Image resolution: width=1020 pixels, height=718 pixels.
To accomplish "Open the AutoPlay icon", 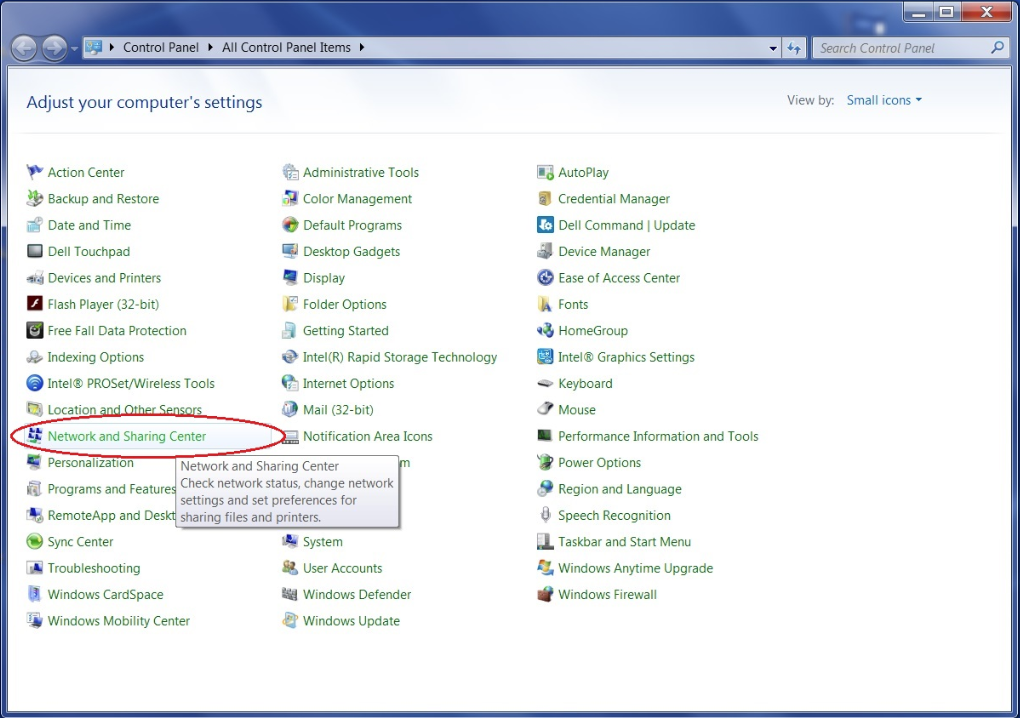I will (x=545, y=172).
